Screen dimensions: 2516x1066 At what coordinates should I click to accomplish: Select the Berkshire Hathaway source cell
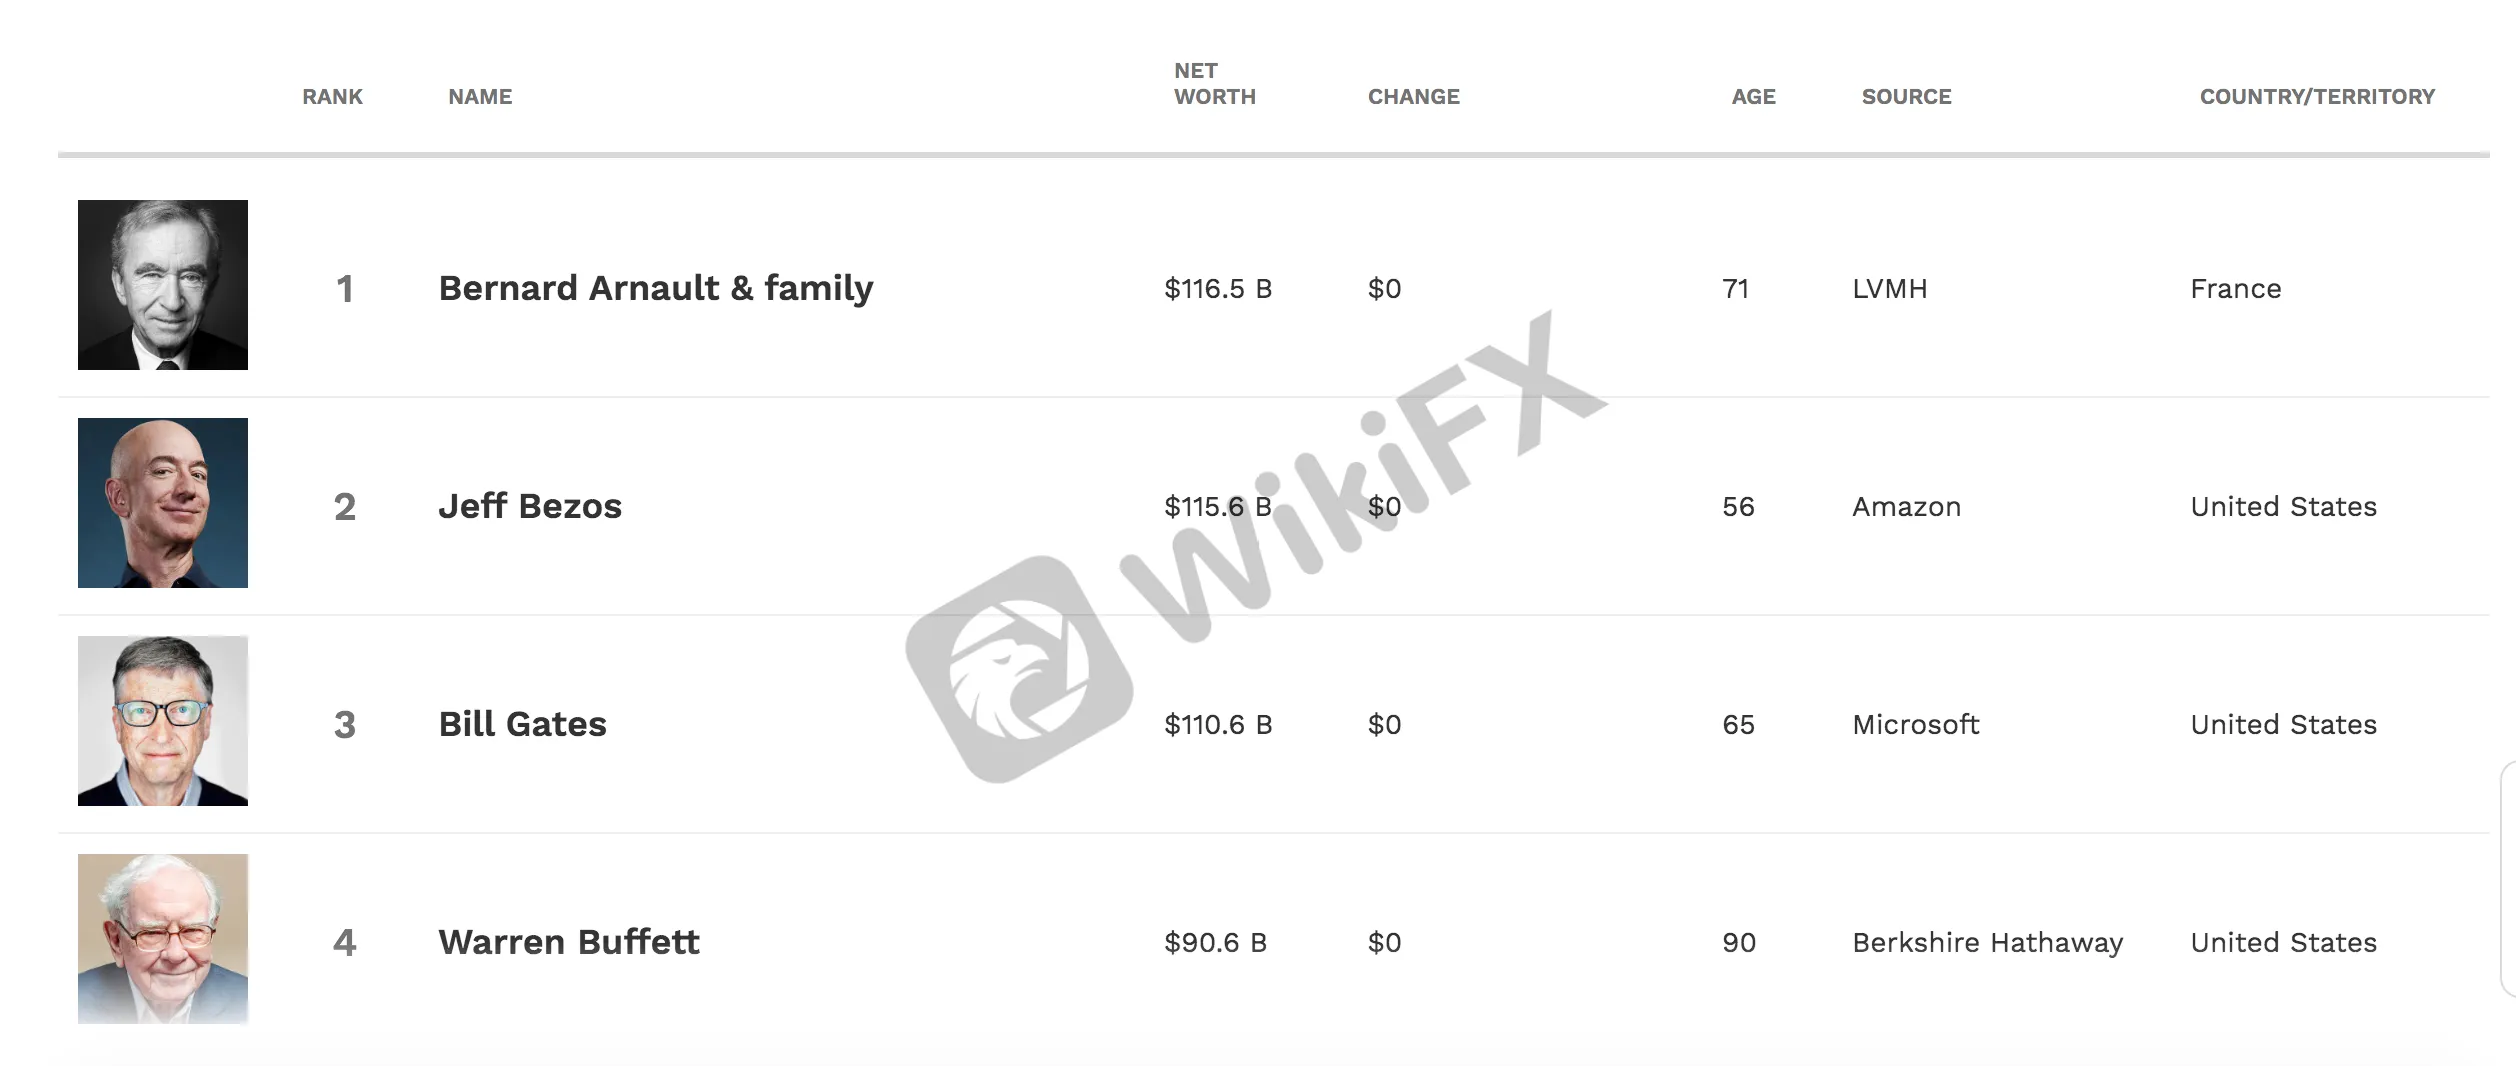[x=1987, y=943]
